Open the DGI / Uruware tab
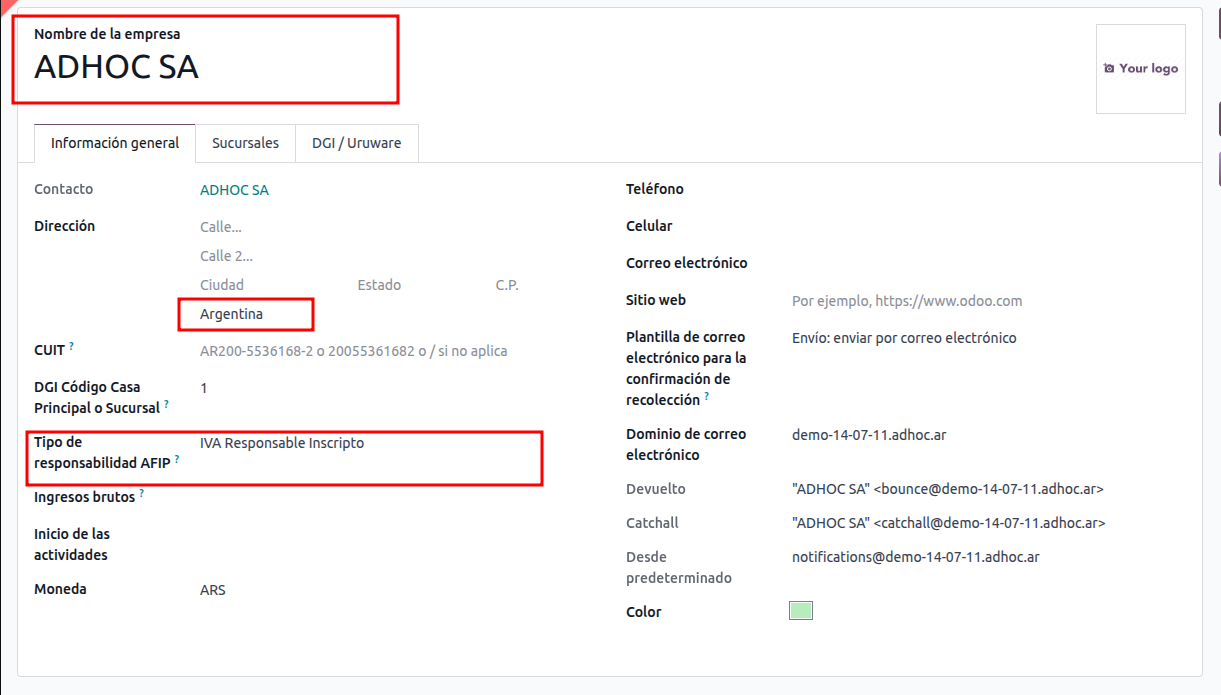 coord(356,143)
